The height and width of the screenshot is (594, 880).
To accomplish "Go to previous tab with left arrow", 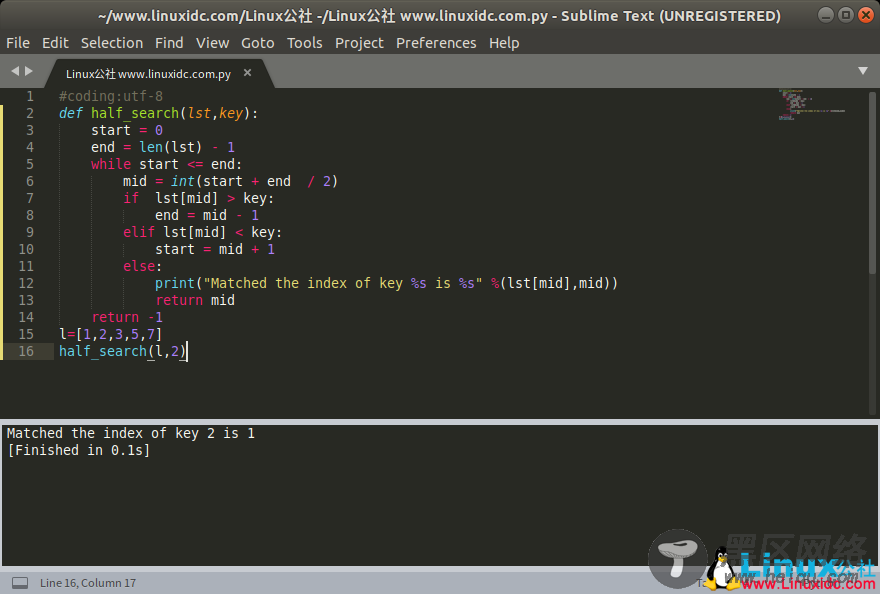I will point(15,71).
